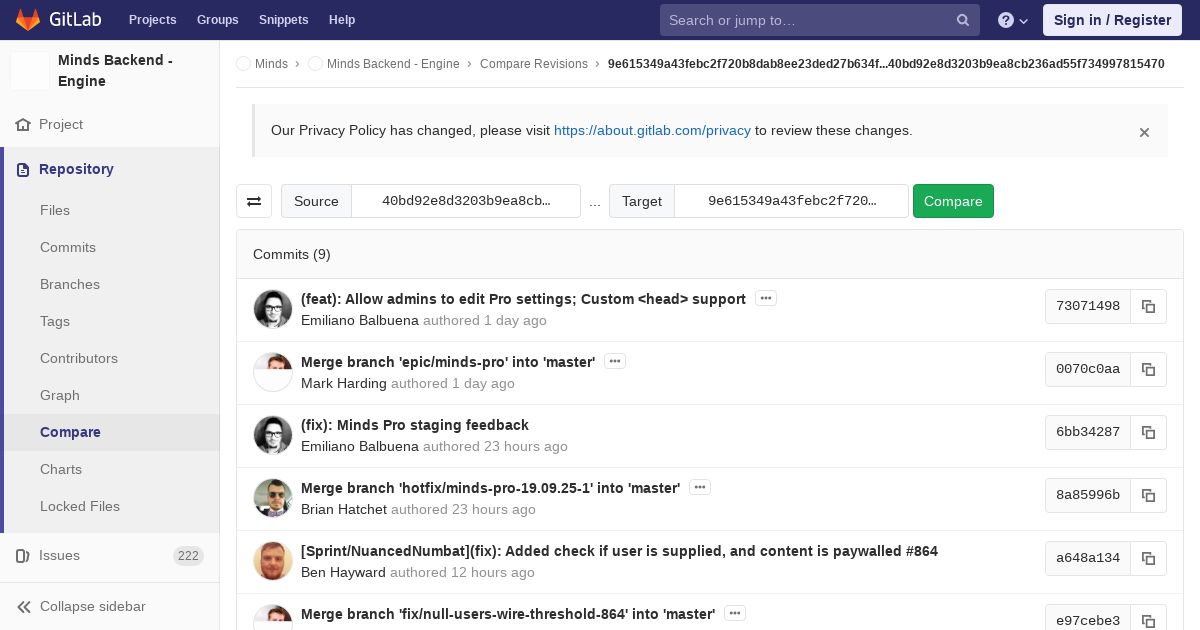Open commit hash 73071498
This screenshot has height=630, width=1200.
tap(1088, 306)
